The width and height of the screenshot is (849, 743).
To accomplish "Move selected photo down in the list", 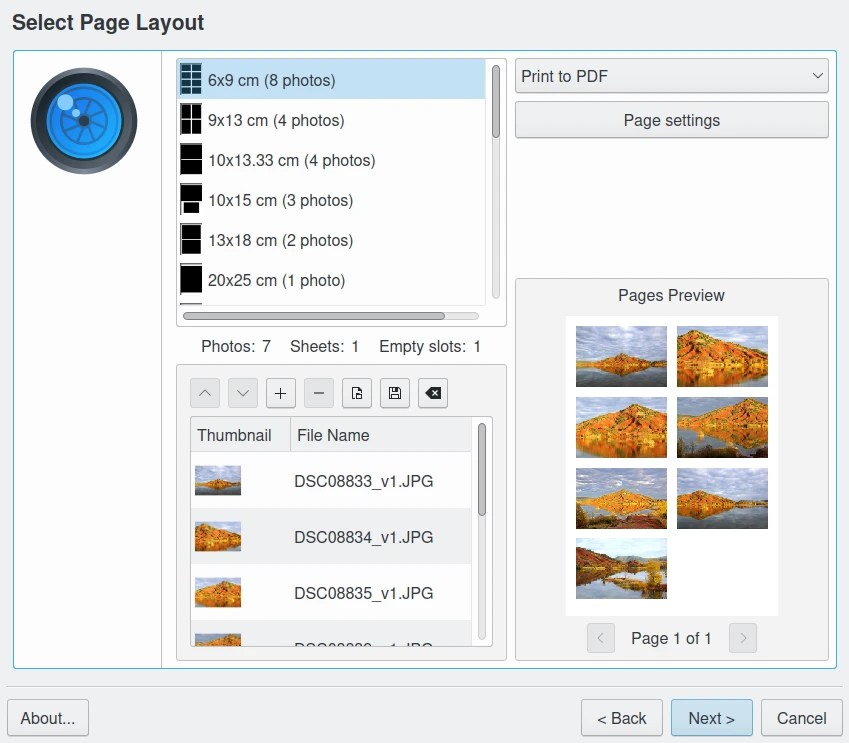I will point(243,392).
